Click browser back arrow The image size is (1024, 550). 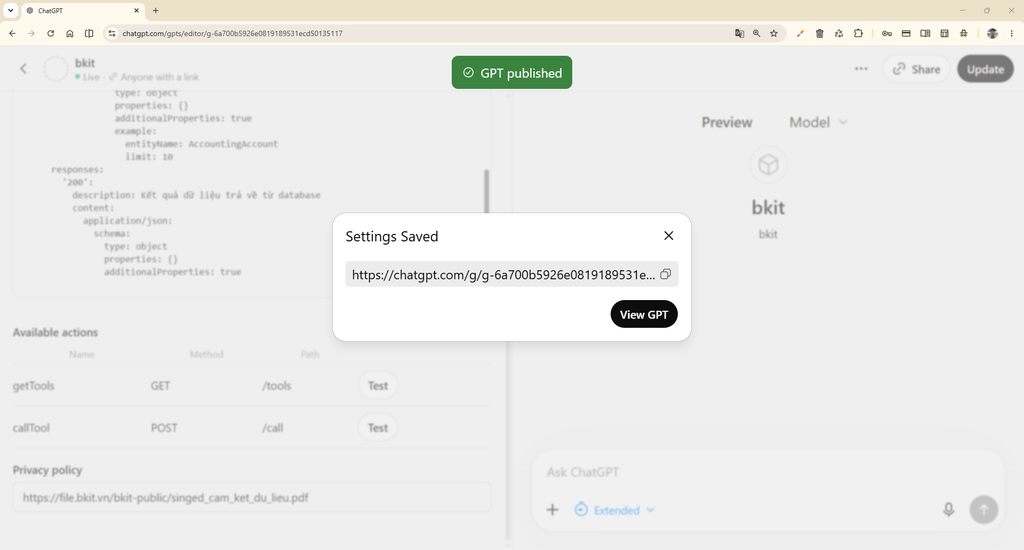click(x=12, y=33)
